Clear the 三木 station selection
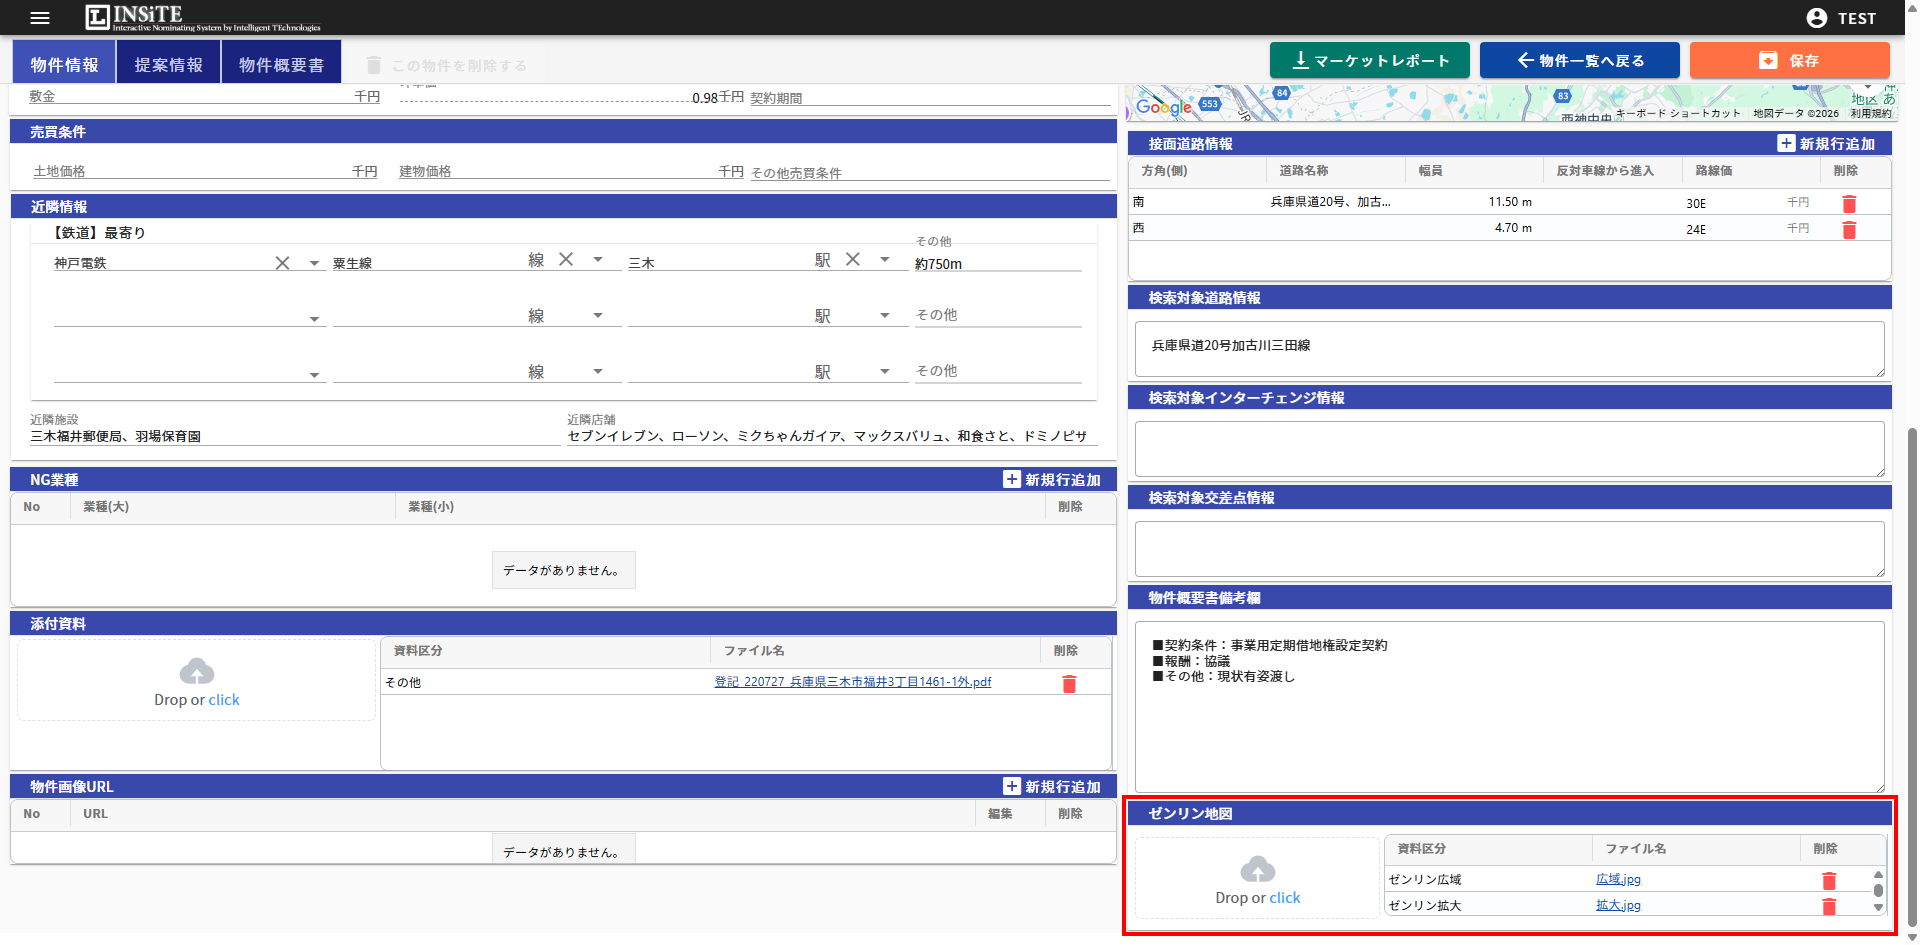This screenshot has width=1920, height=945. [853, 260]
